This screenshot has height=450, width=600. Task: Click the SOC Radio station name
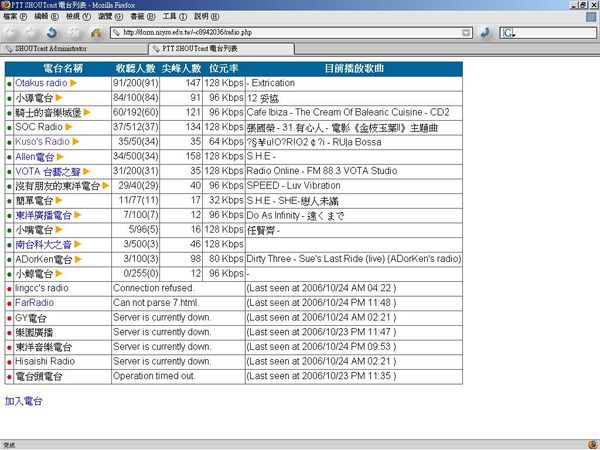point(39,127)
